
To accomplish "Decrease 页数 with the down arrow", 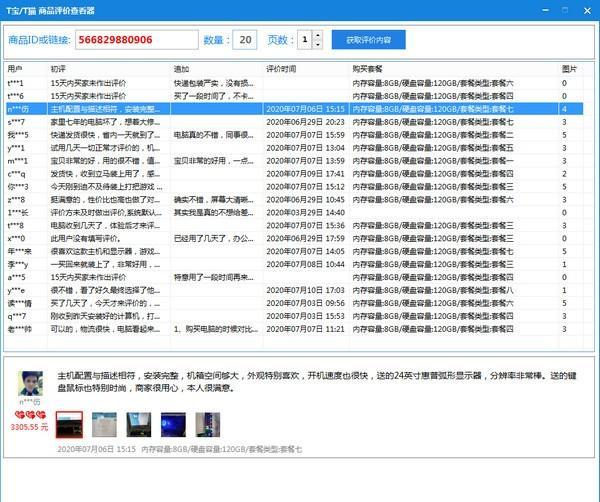I will click(318, 44).
